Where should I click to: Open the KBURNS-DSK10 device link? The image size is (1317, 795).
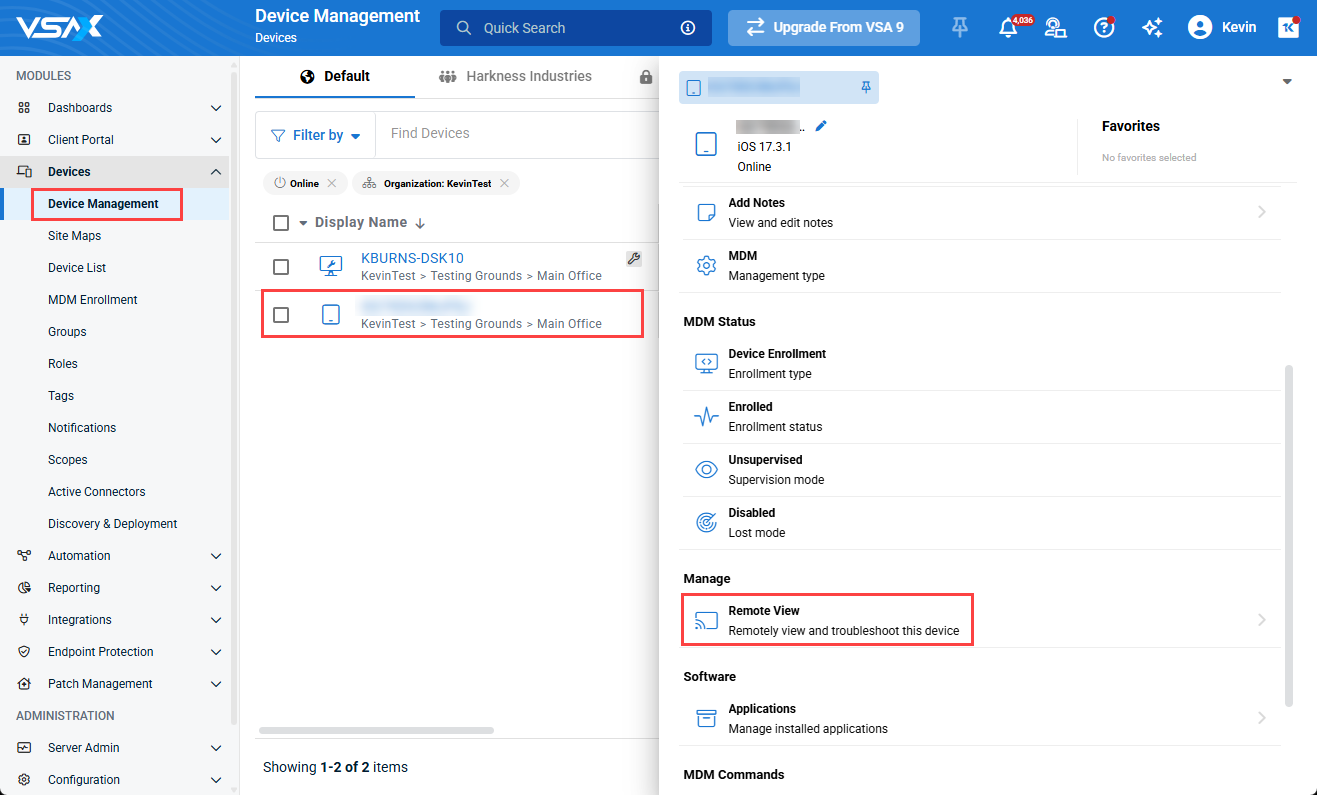[x=412, y=258]
